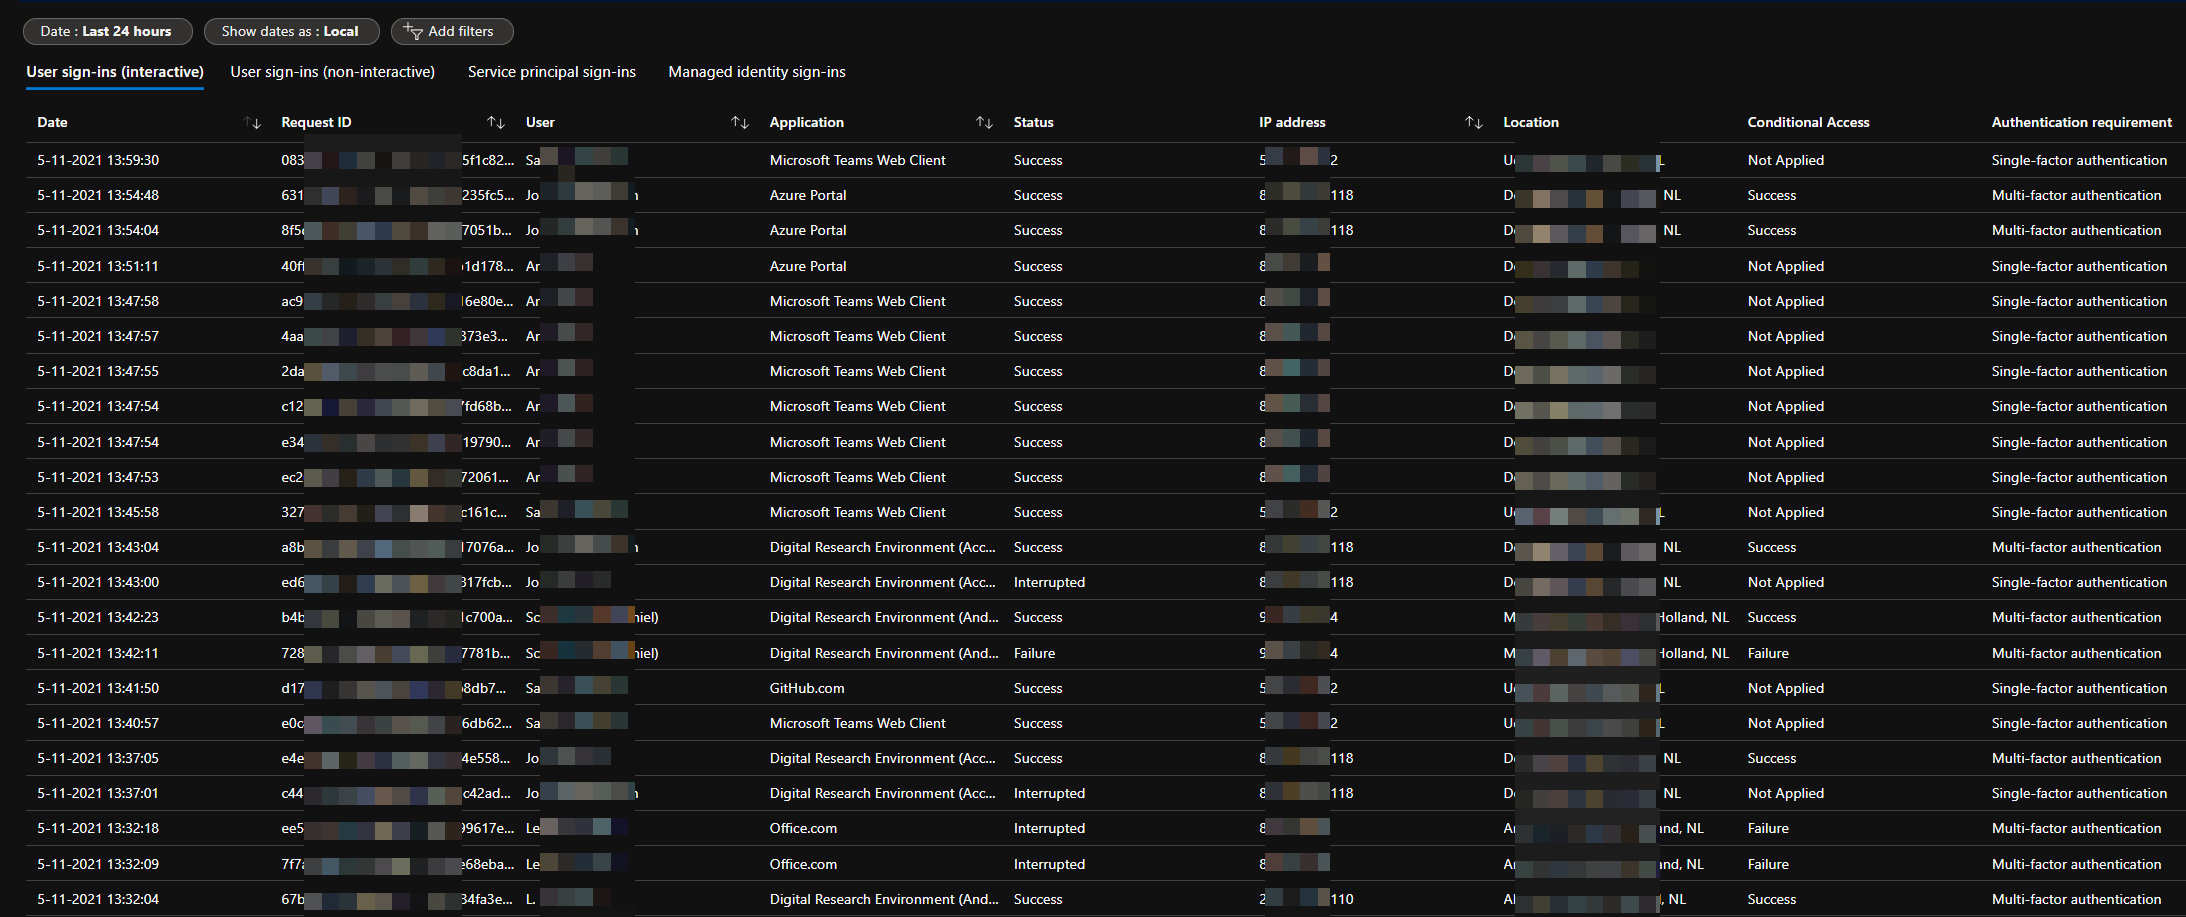The image size is (2186, 917).
Task: Click the Authentication requirement column header
Action: (2081, 123)
